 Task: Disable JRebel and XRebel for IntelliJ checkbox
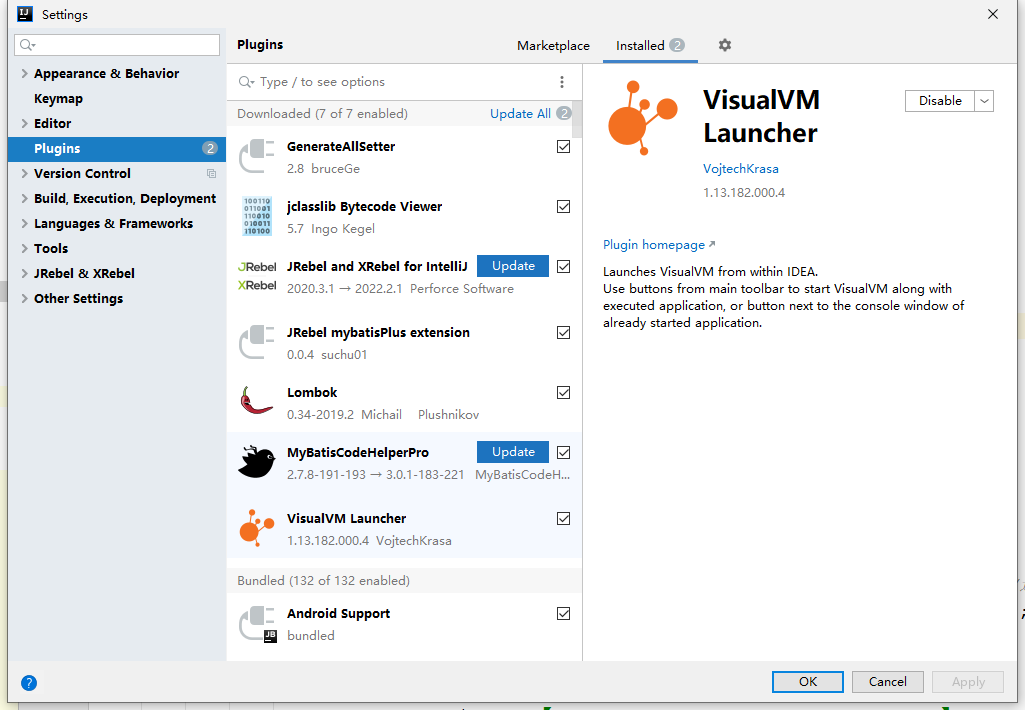pos(563,267)
